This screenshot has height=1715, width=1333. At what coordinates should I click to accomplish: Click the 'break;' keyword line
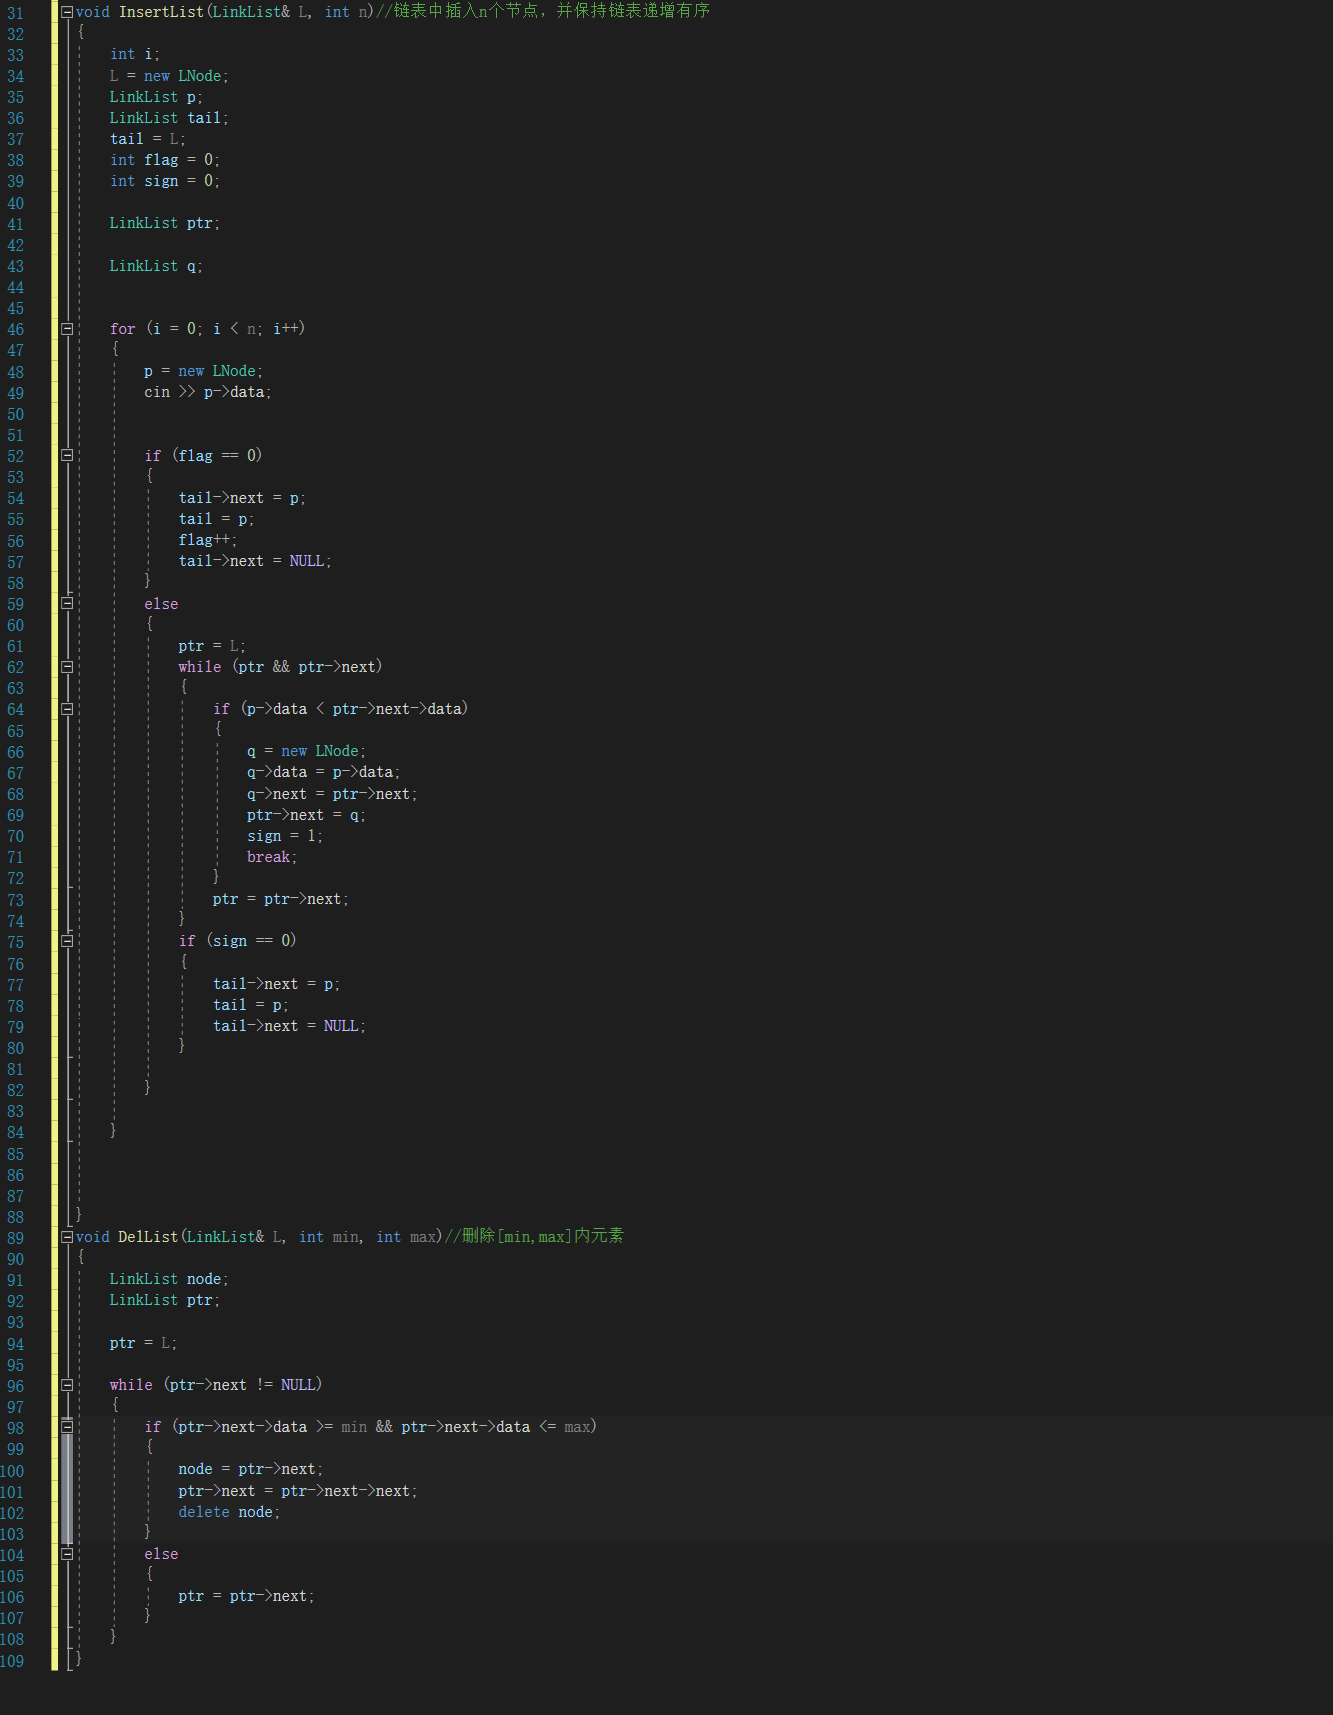[272, 857]
